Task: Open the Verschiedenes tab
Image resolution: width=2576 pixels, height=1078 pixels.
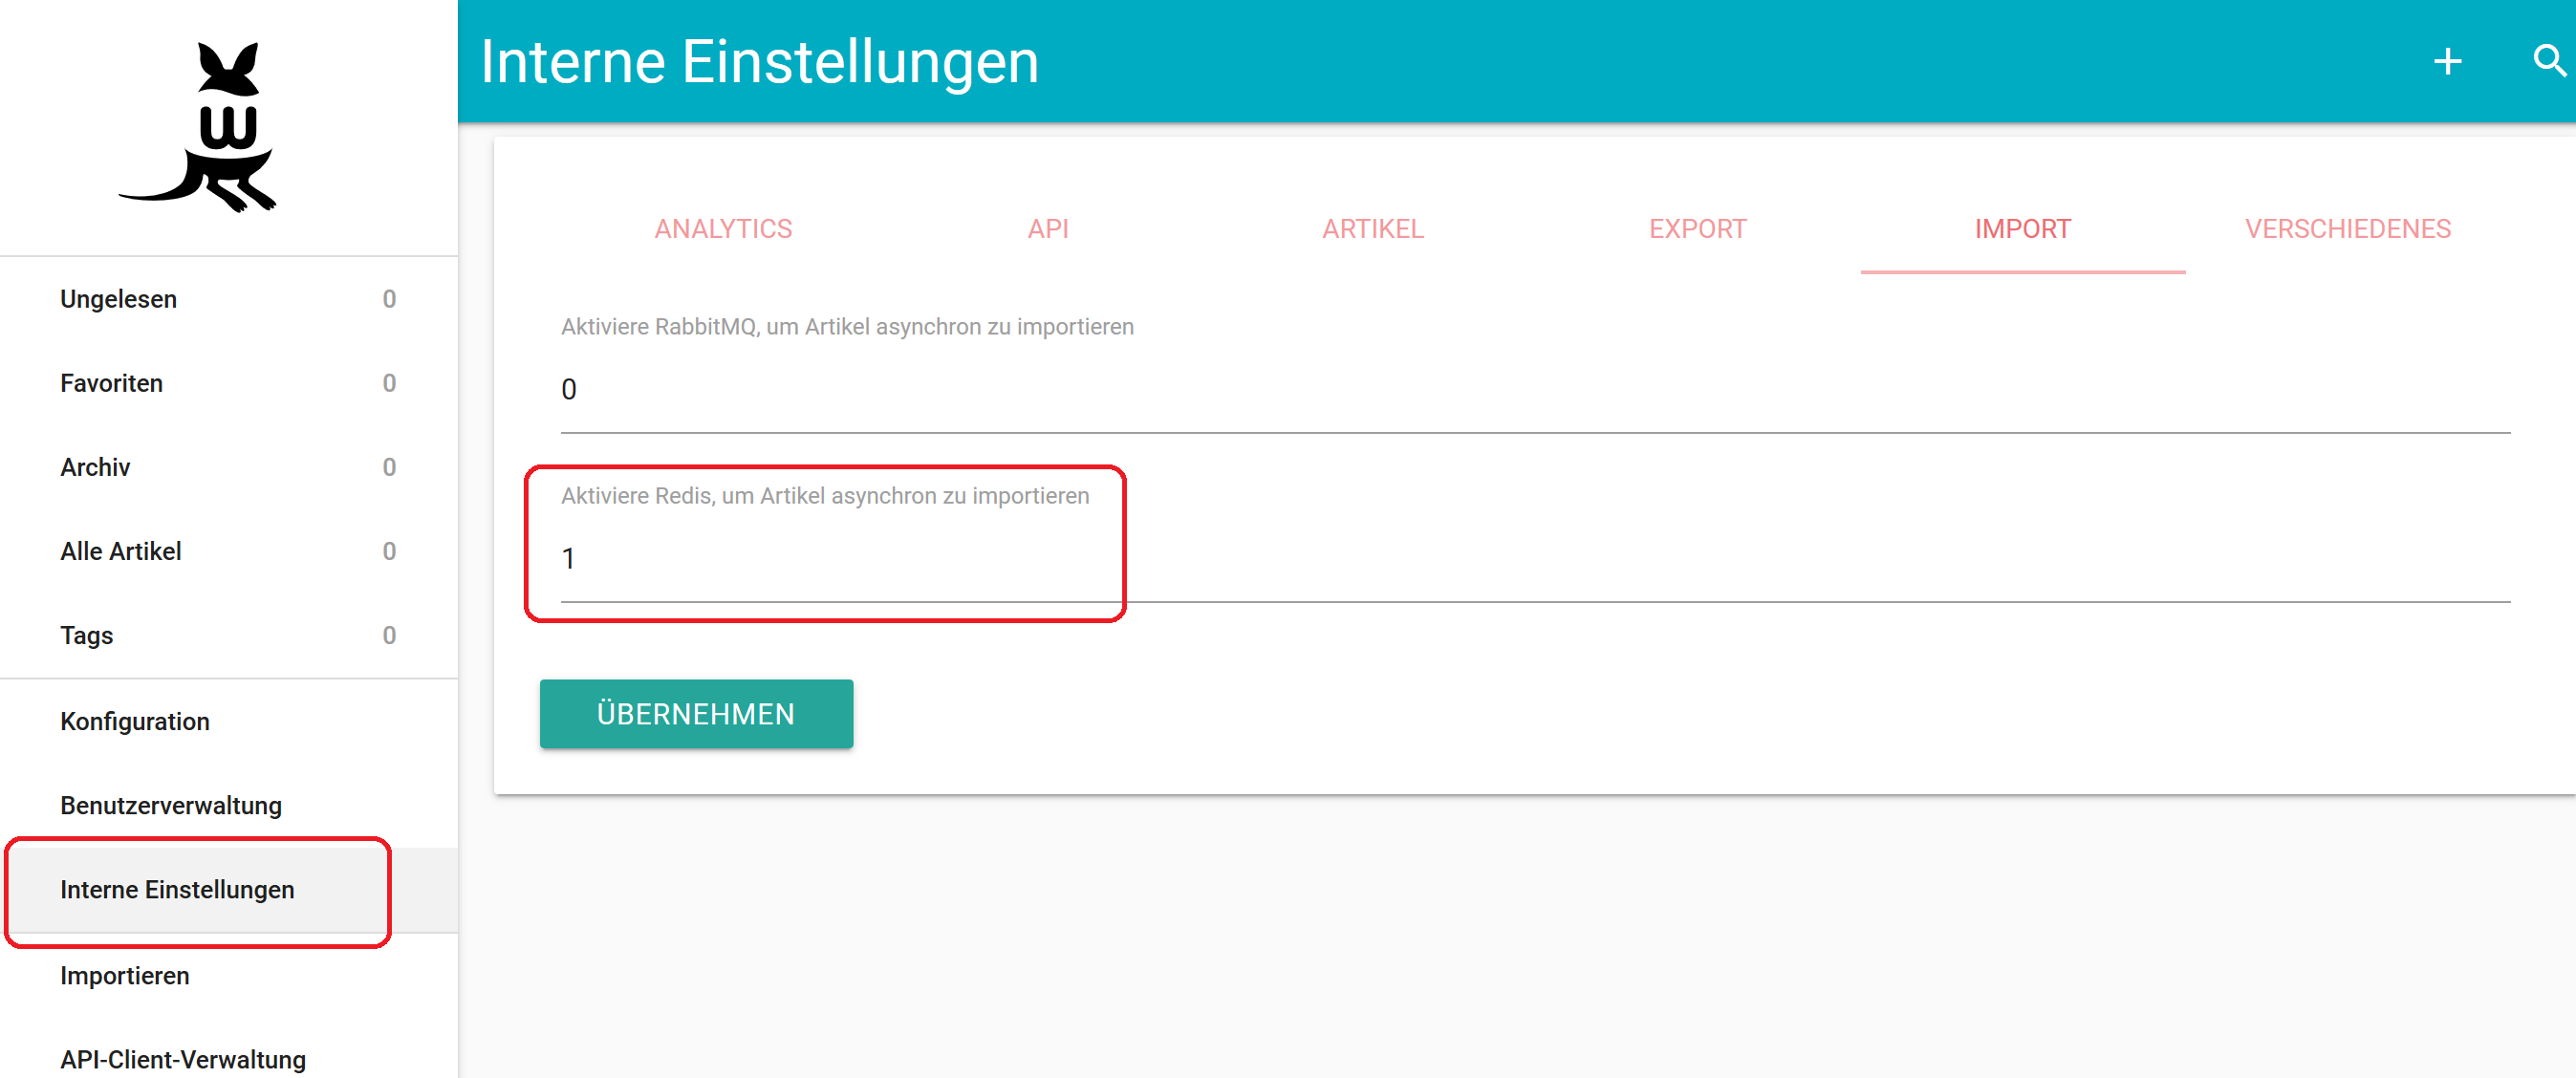Action: [2347, 229]
